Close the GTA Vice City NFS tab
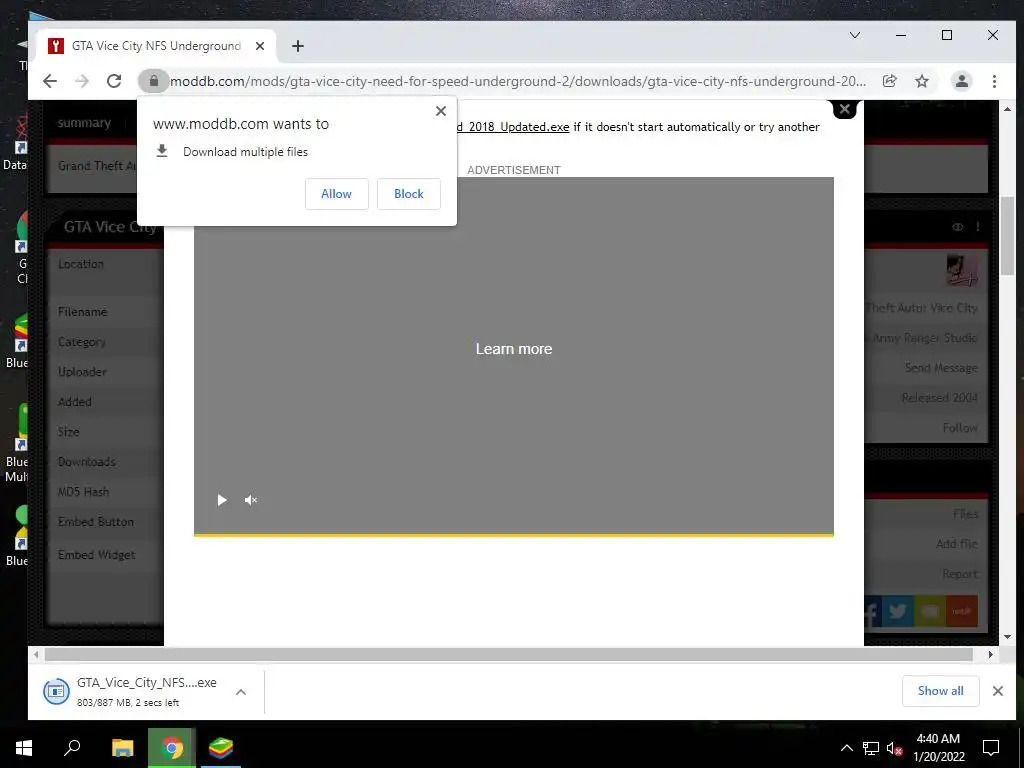Viewport: 1024px width, 768px height. pos(260,46)
